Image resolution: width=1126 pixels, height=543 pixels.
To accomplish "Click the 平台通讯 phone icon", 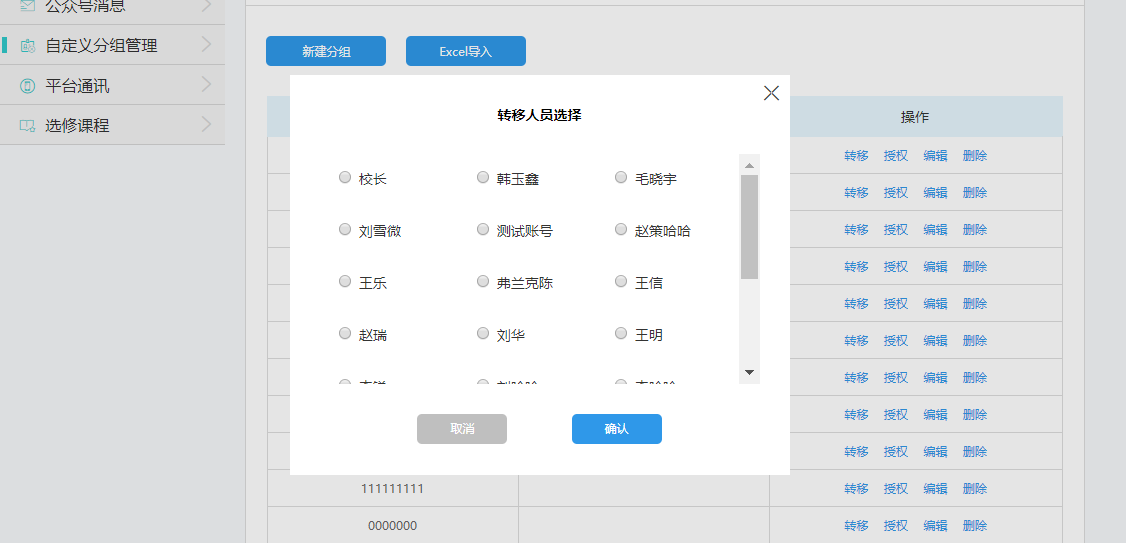I will click(27, 86).
